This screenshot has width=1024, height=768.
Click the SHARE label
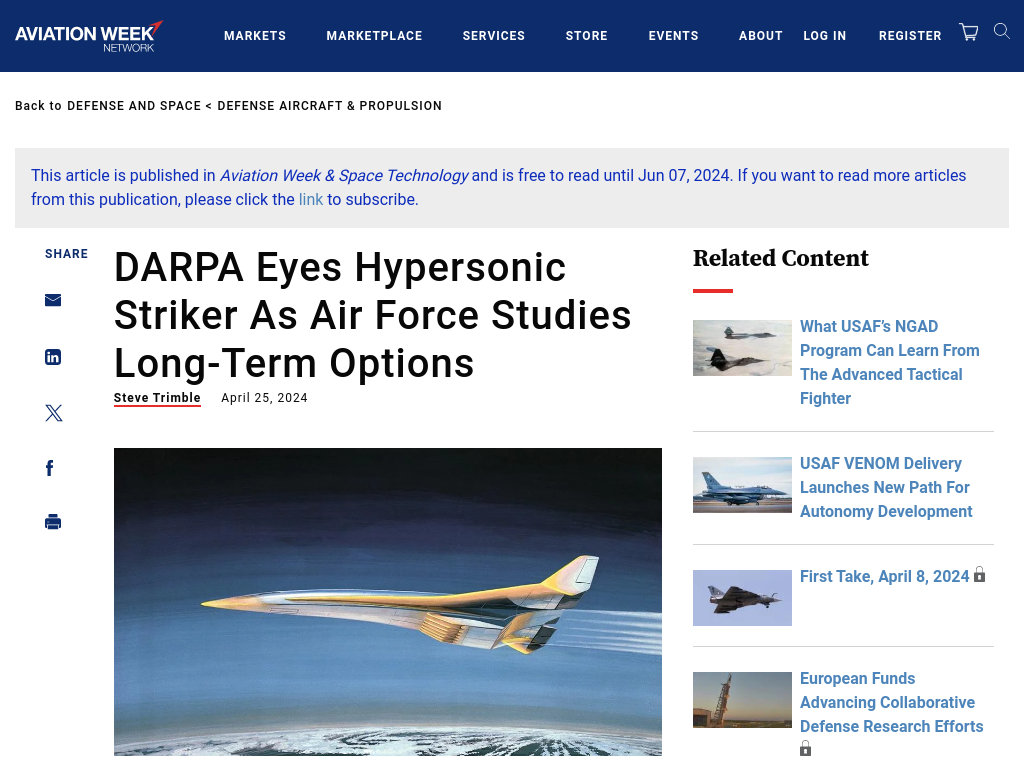tap(66, 254)
